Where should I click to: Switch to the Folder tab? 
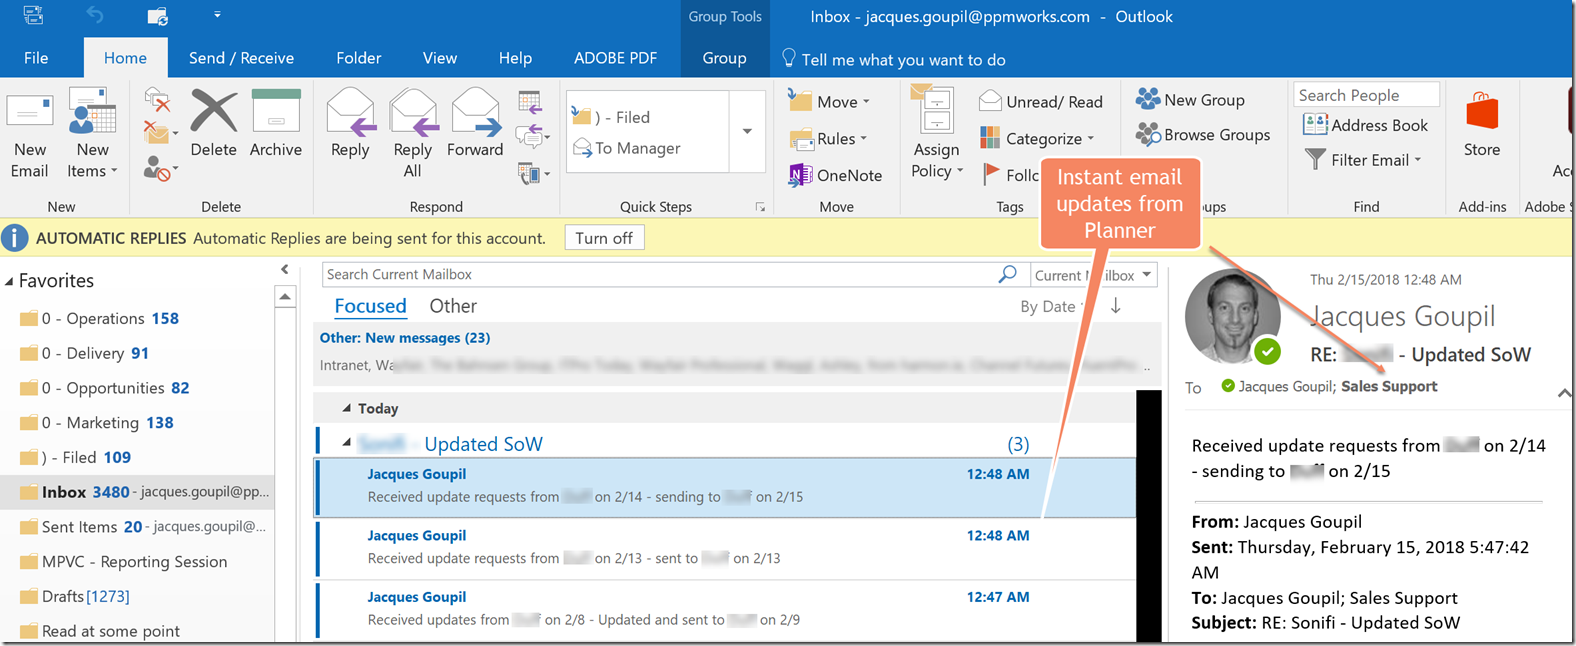point(358,58)
